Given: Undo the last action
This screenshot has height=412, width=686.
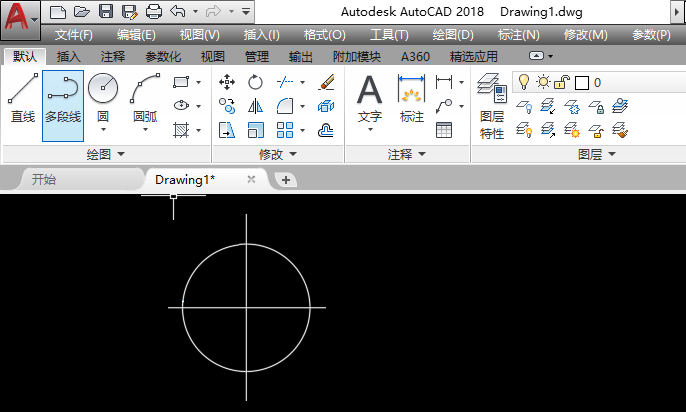Looking at the screenshot, I should [178, 11].
